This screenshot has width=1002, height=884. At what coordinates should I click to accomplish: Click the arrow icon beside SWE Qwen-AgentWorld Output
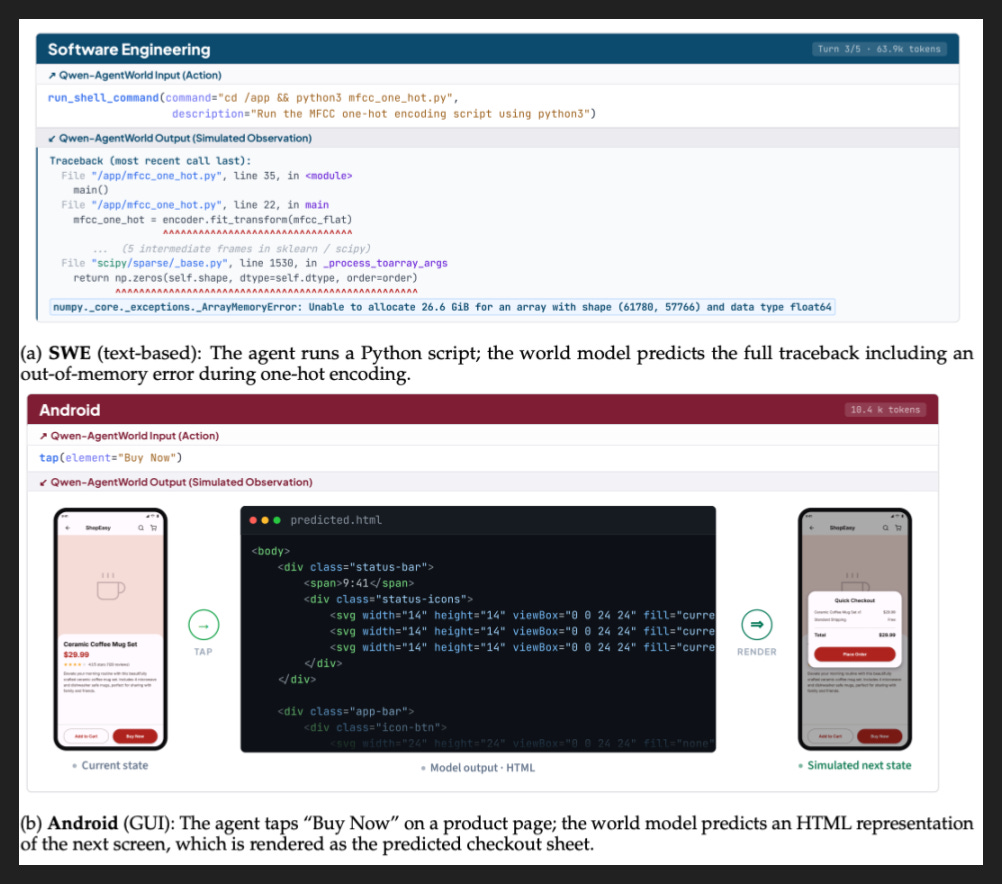(x=52, y=139)
